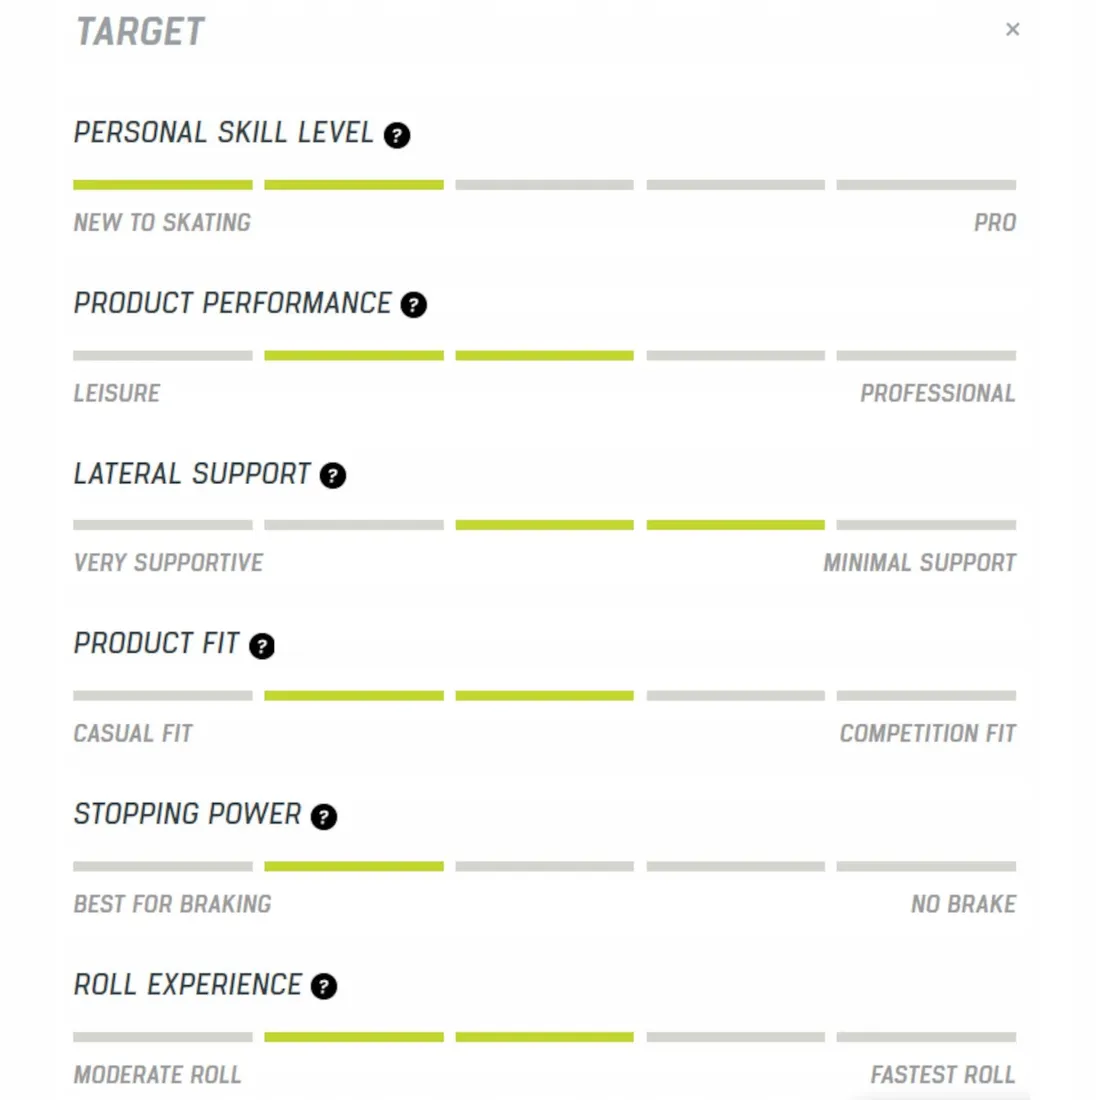Click help icon beside Personal Skill Level
The image size is (1100, 1100).
pyautogui.click(x=397, y=135)
